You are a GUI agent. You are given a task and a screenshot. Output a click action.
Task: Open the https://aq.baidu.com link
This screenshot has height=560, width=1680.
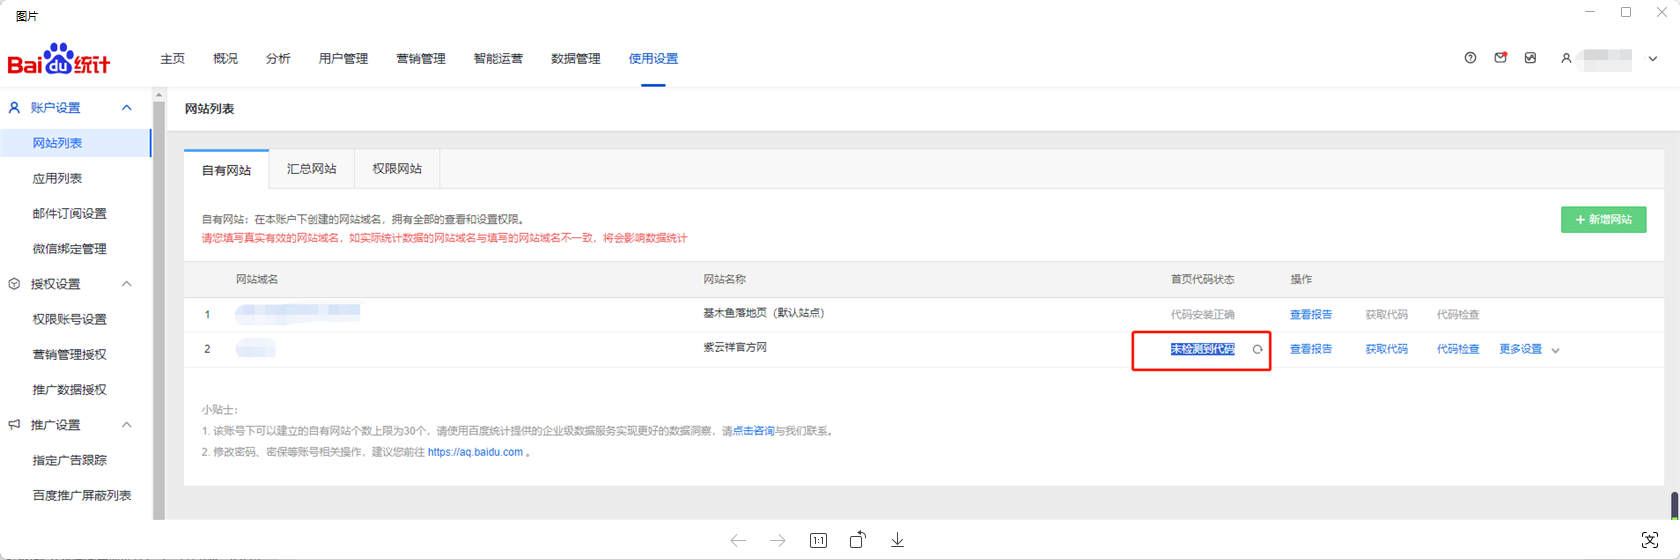(475, 452)
